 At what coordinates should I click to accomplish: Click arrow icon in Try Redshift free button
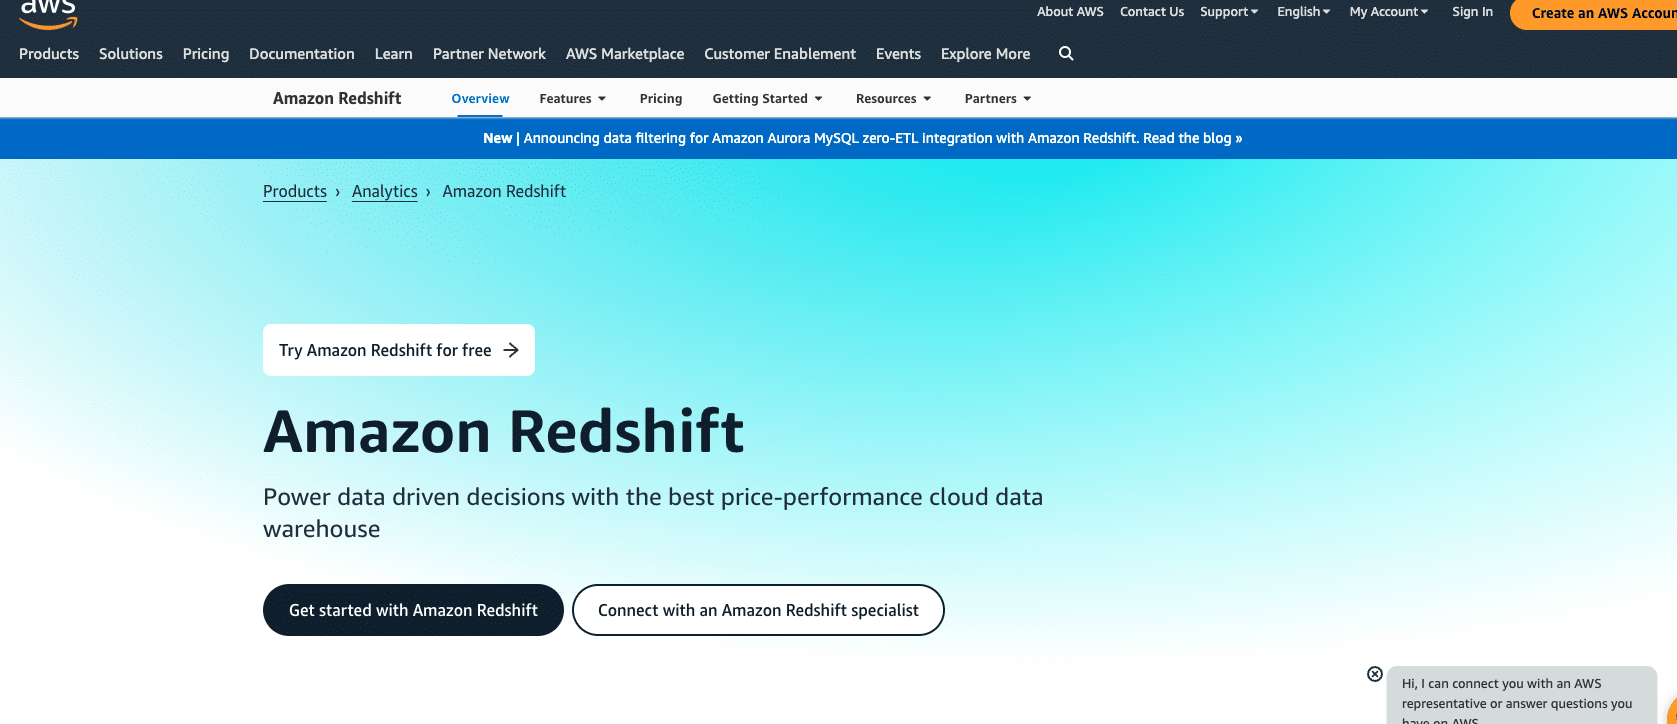(x=511, y=350)
